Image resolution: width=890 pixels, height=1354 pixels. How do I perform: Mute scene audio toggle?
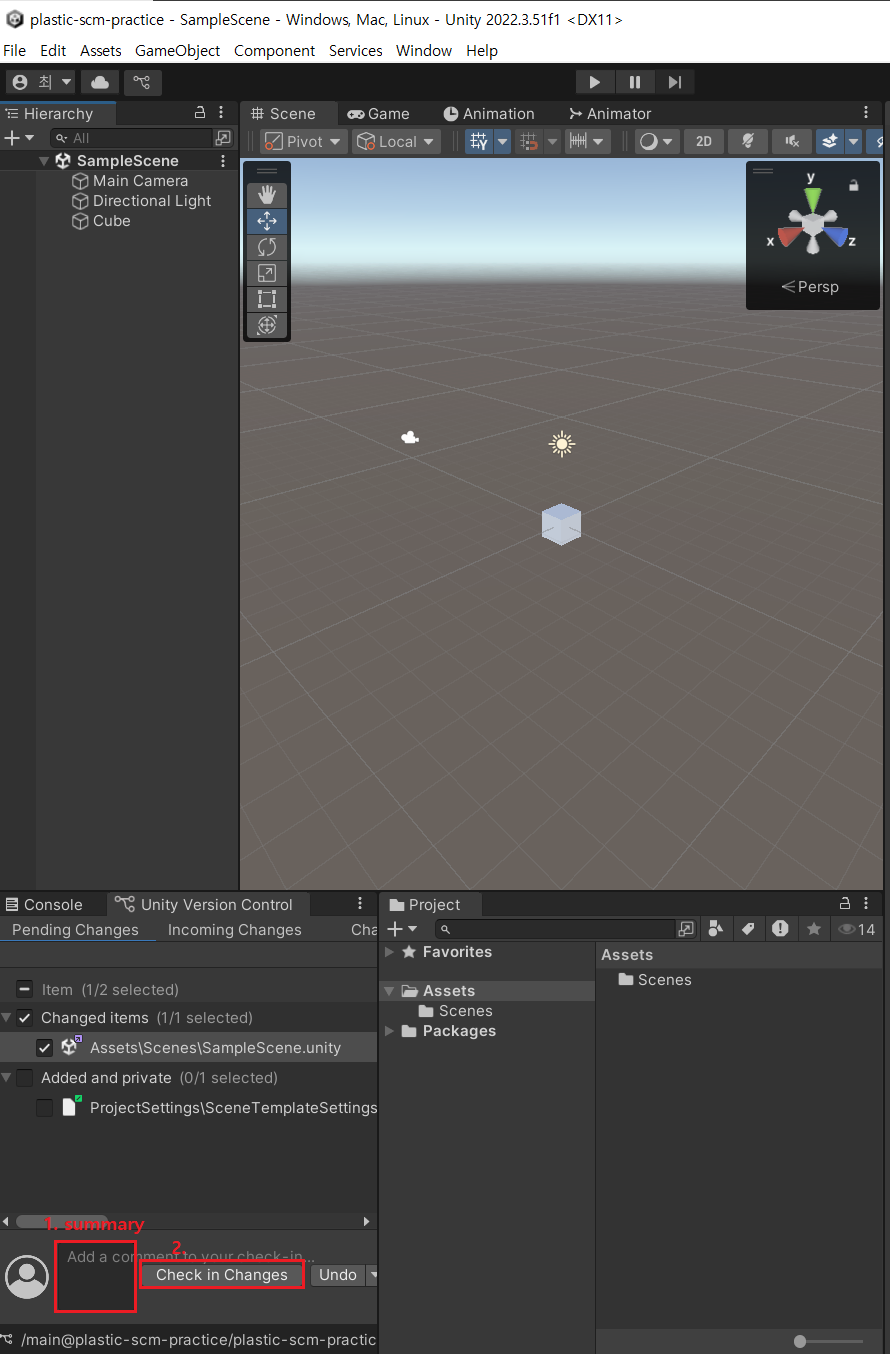tap(791, 141)
